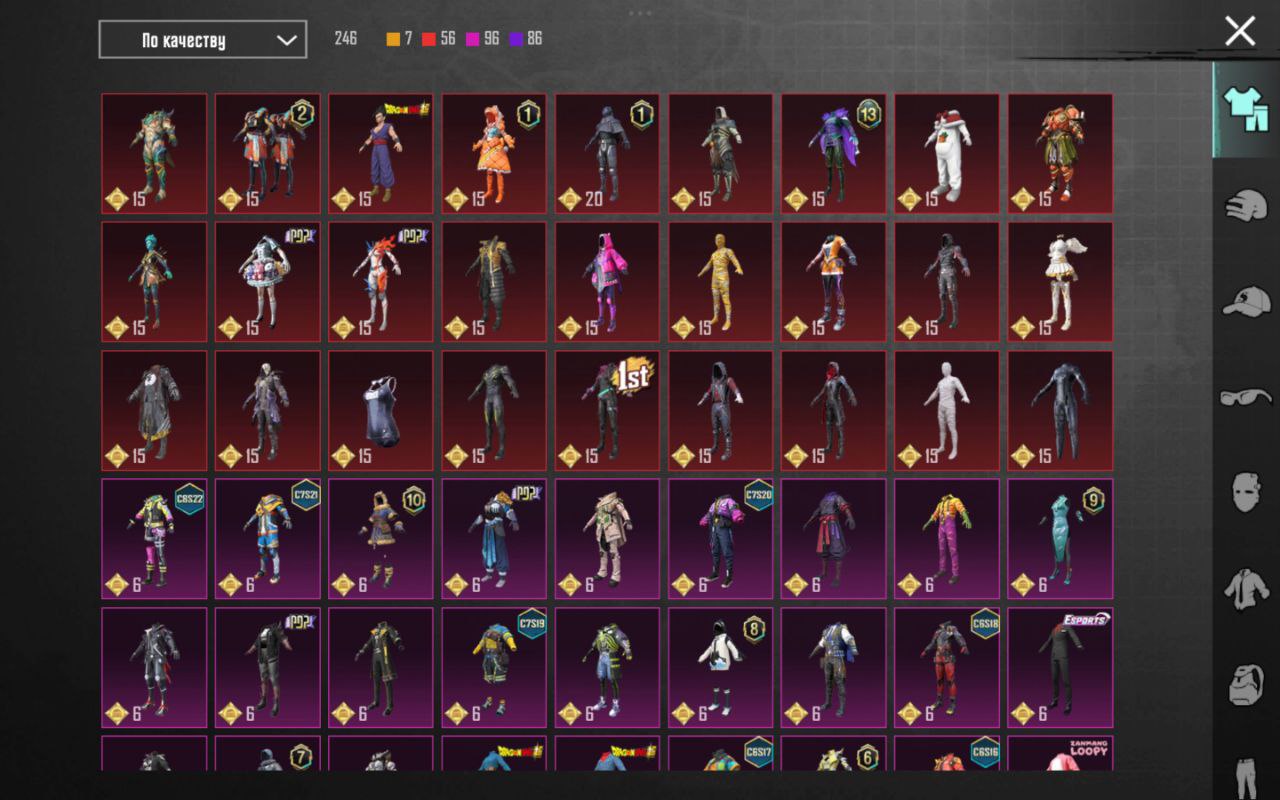Select the outfit with the '1st' badge

click(607, 410)
